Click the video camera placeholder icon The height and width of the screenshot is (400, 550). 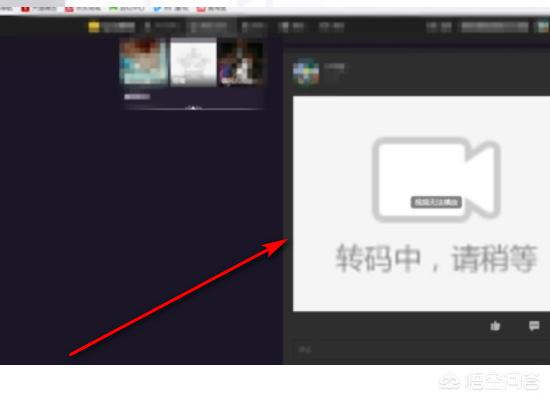pos(436,179)
